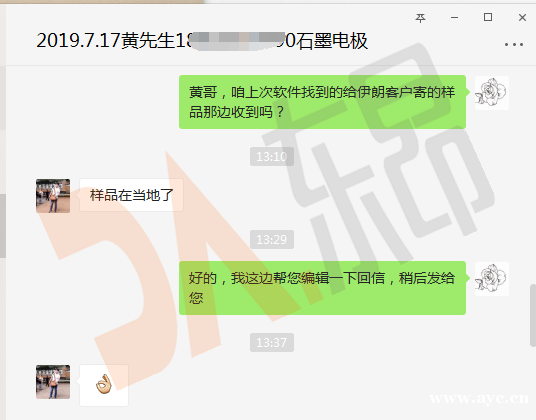
Task: Click the 13:10 timestamp label
Action: pos(272,157)
